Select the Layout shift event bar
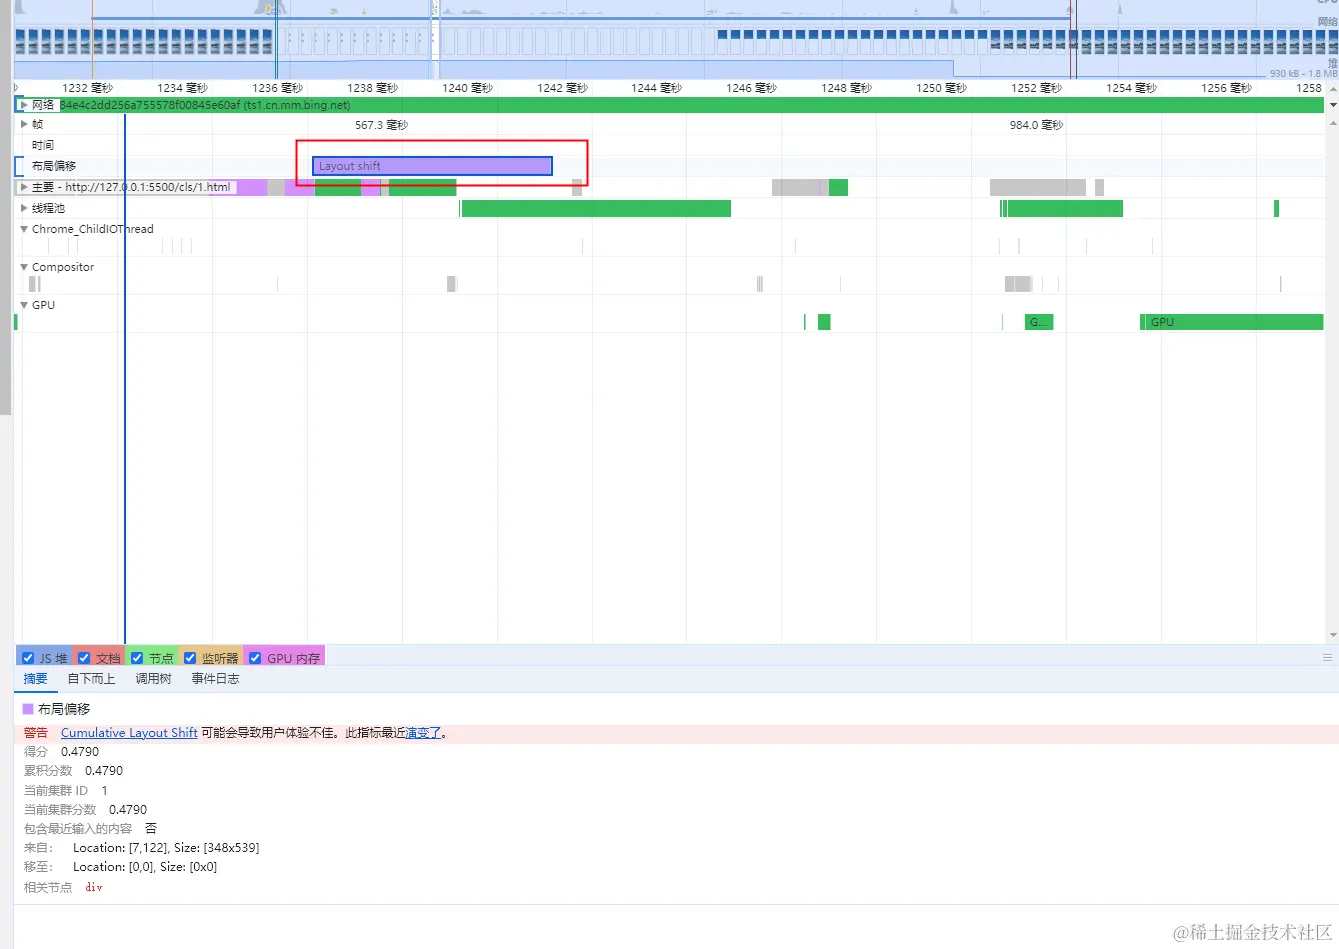Viewport: 1339px width, 949px height. [x=432, y=166]
